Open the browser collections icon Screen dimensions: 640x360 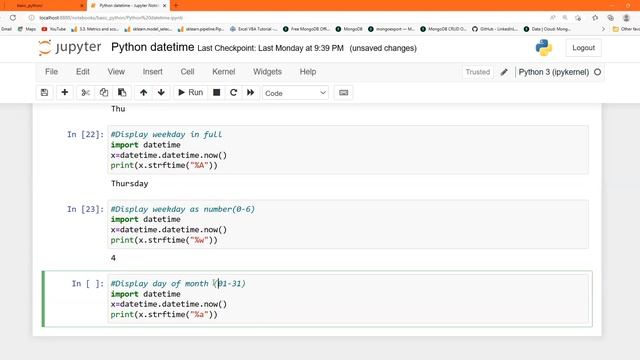coord(610,18)
